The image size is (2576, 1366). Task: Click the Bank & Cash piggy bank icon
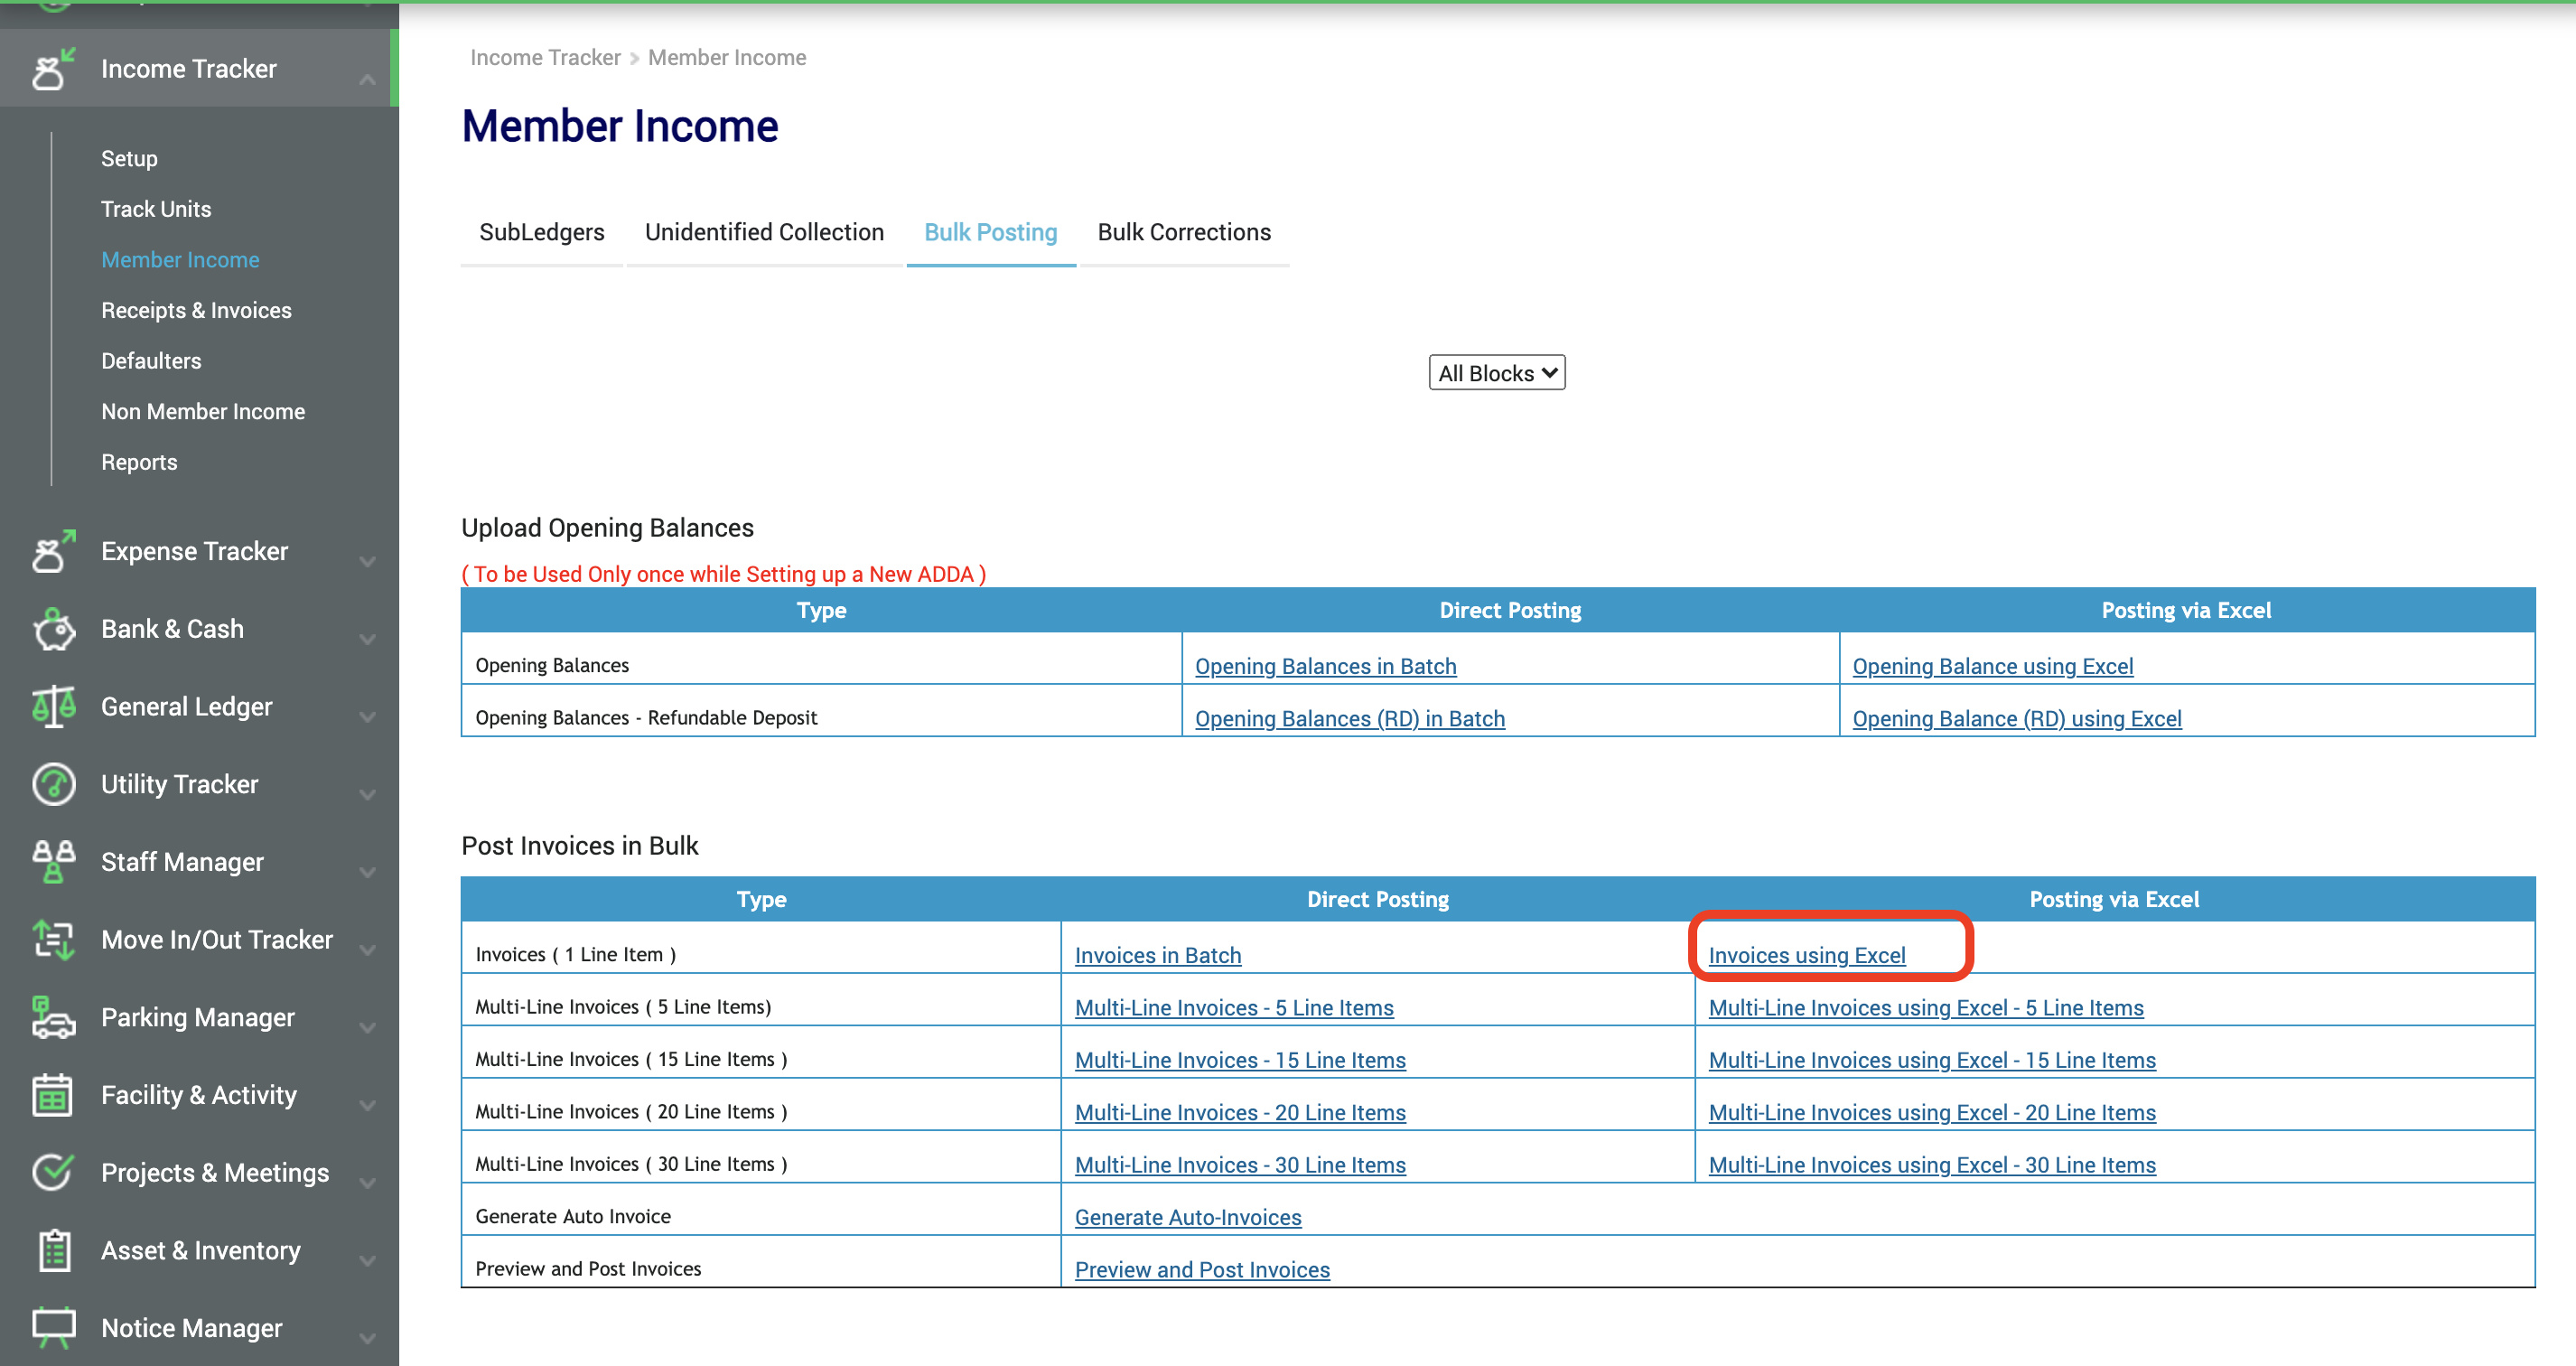[x=53, y=629]
